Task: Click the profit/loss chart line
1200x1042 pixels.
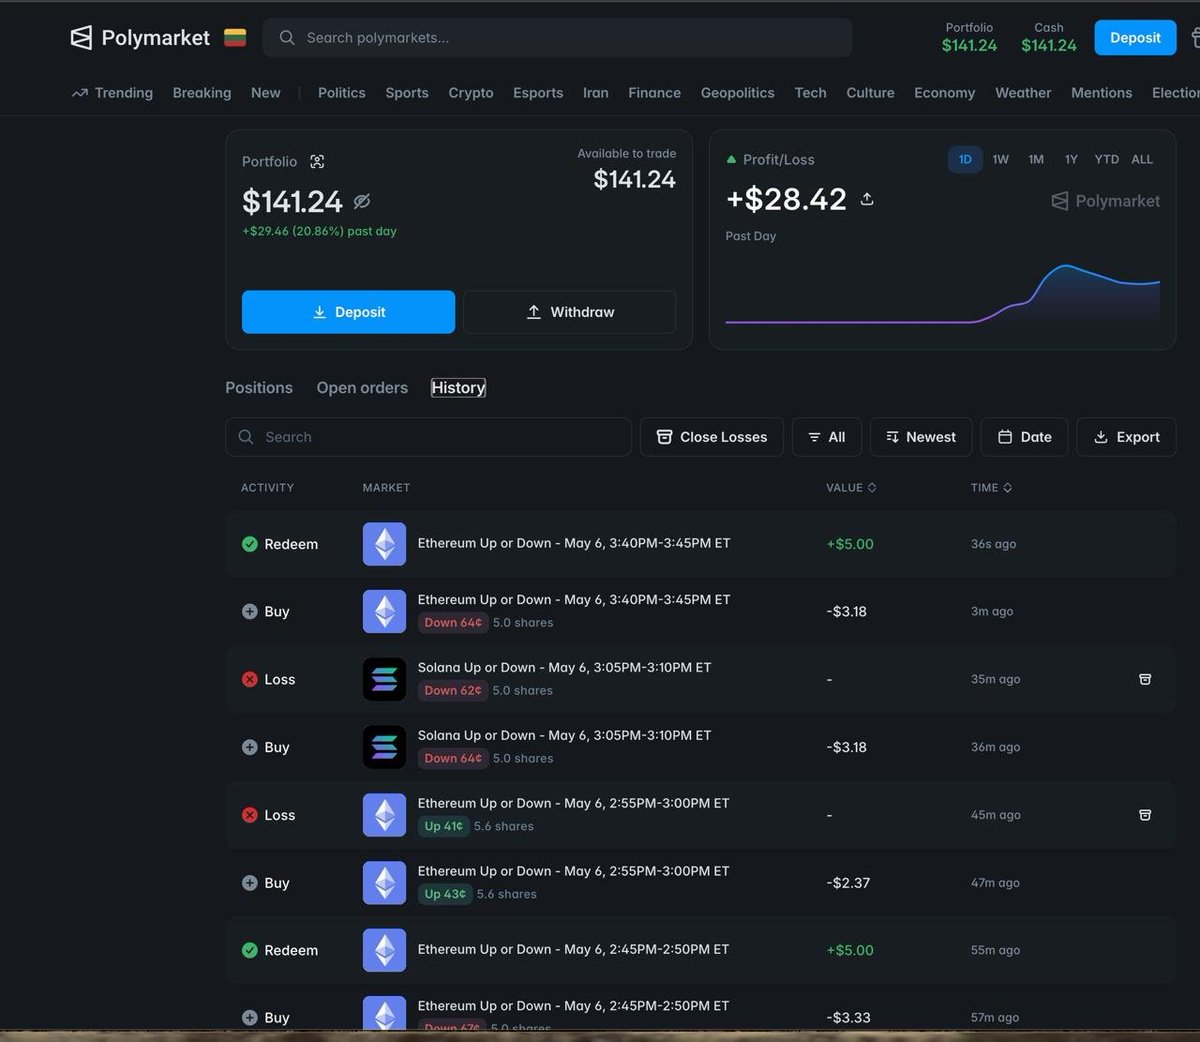Action: click(x=942, y=295)
